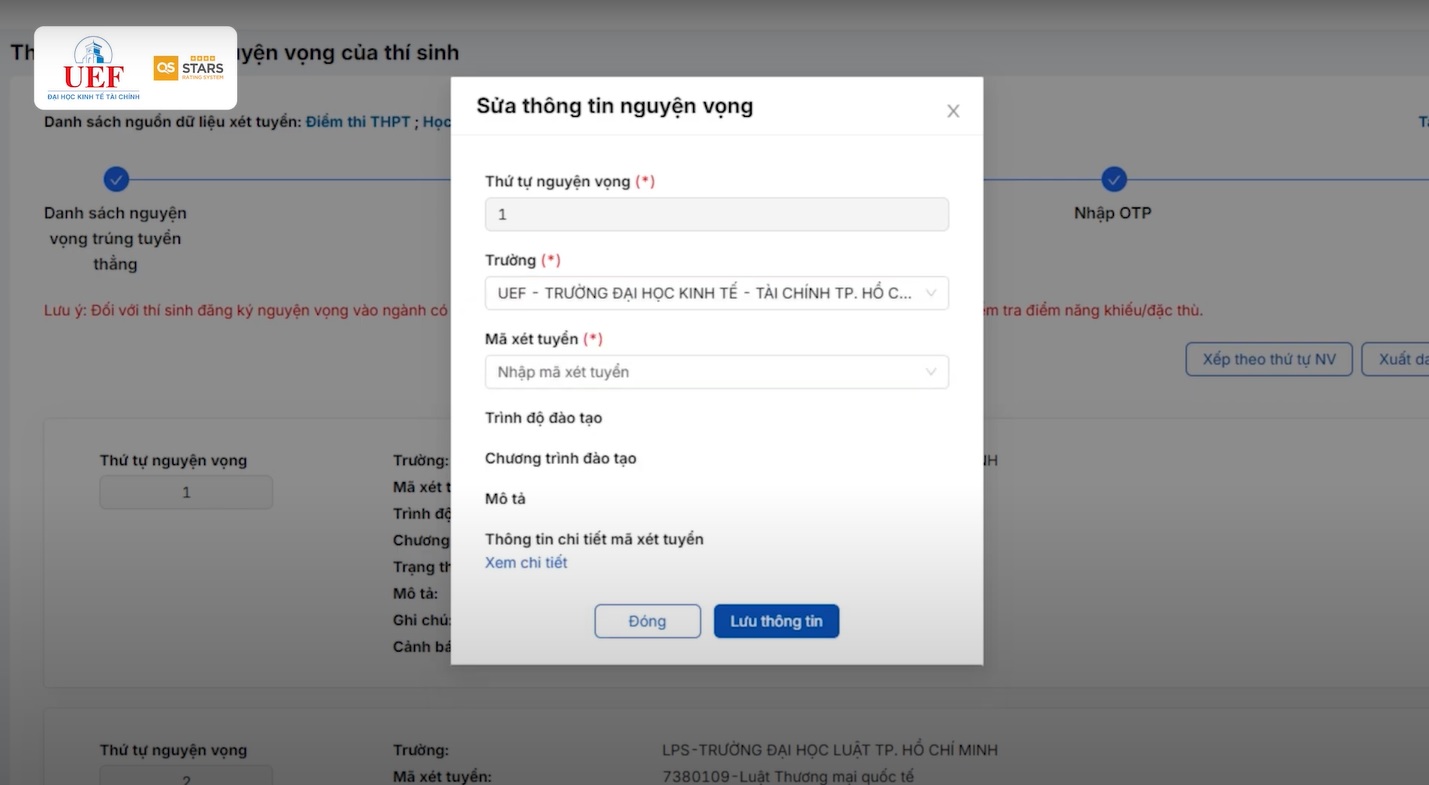The height and width of the screenshot is (785, 1429).
Task: Select the UEF school name field
Action: point(704,294)
